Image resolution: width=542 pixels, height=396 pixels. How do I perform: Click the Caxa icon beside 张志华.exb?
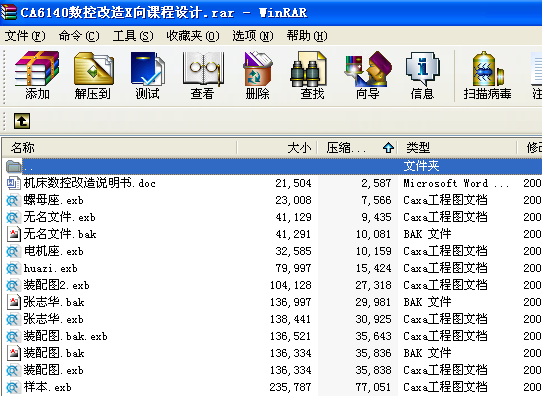13,319
